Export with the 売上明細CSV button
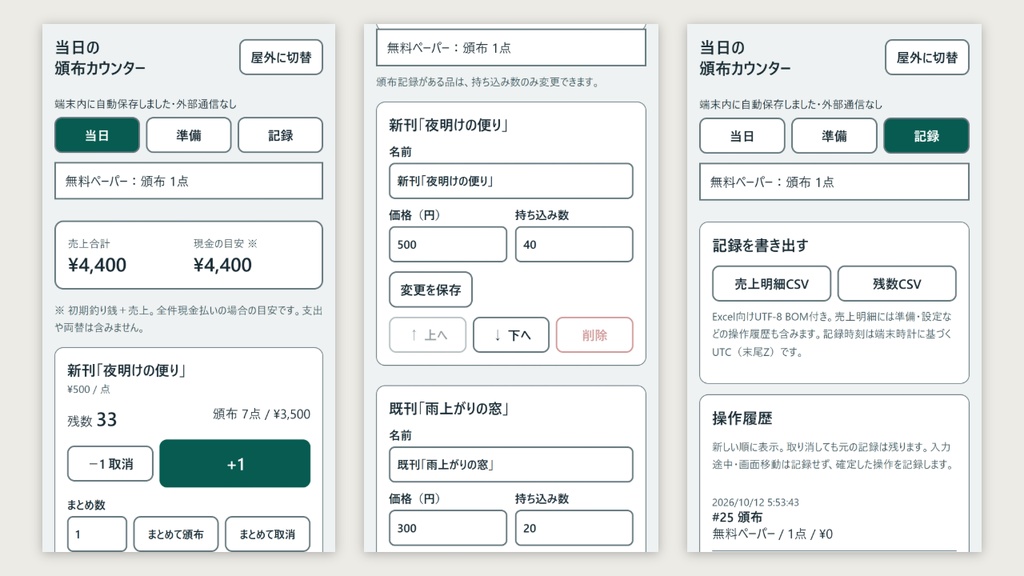 point(771,283)
